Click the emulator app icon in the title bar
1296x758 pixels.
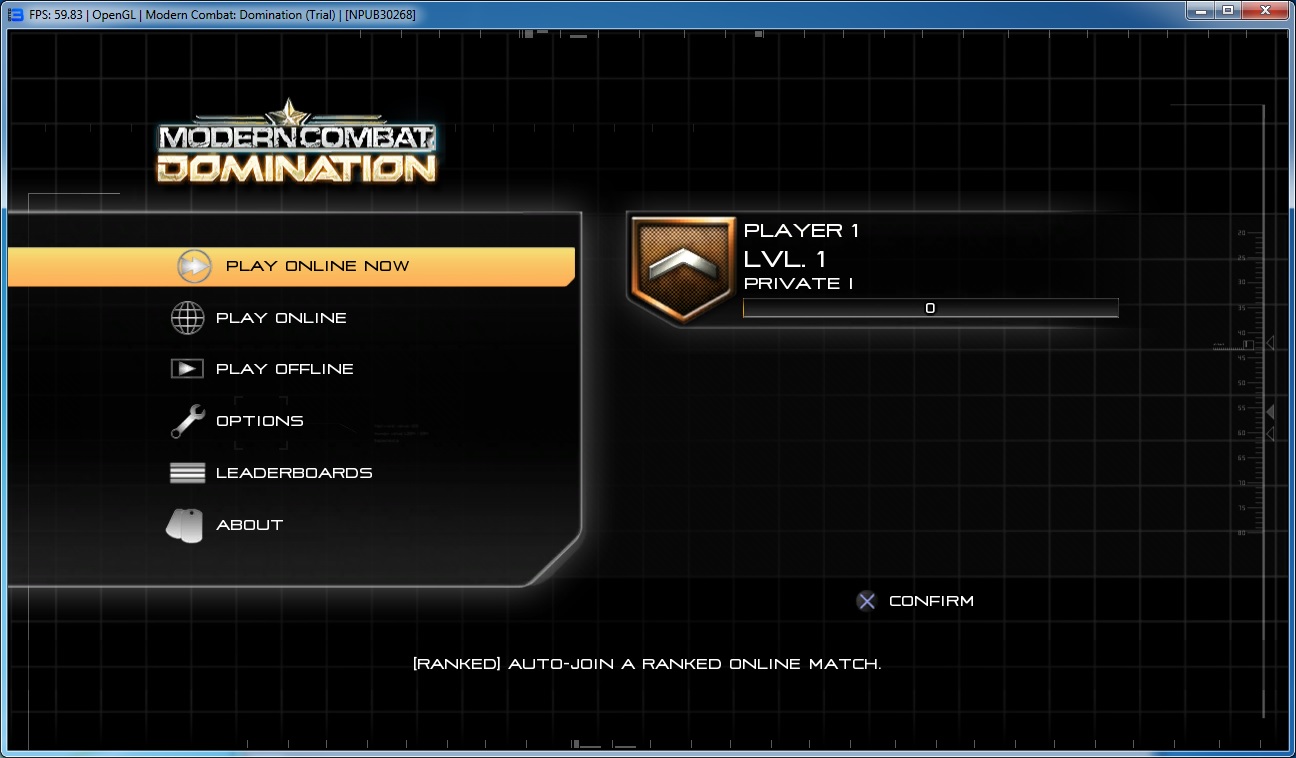pyautogui.click(x=15, y=15)
